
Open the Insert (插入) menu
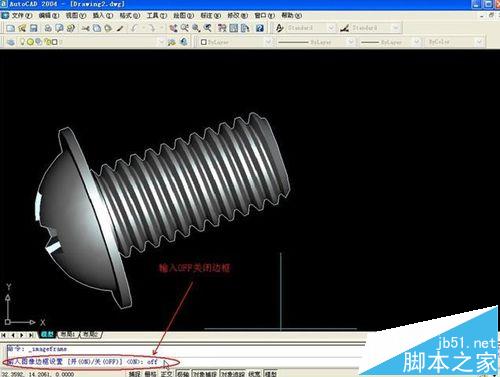pyautogui.click(x=103, y=15)
